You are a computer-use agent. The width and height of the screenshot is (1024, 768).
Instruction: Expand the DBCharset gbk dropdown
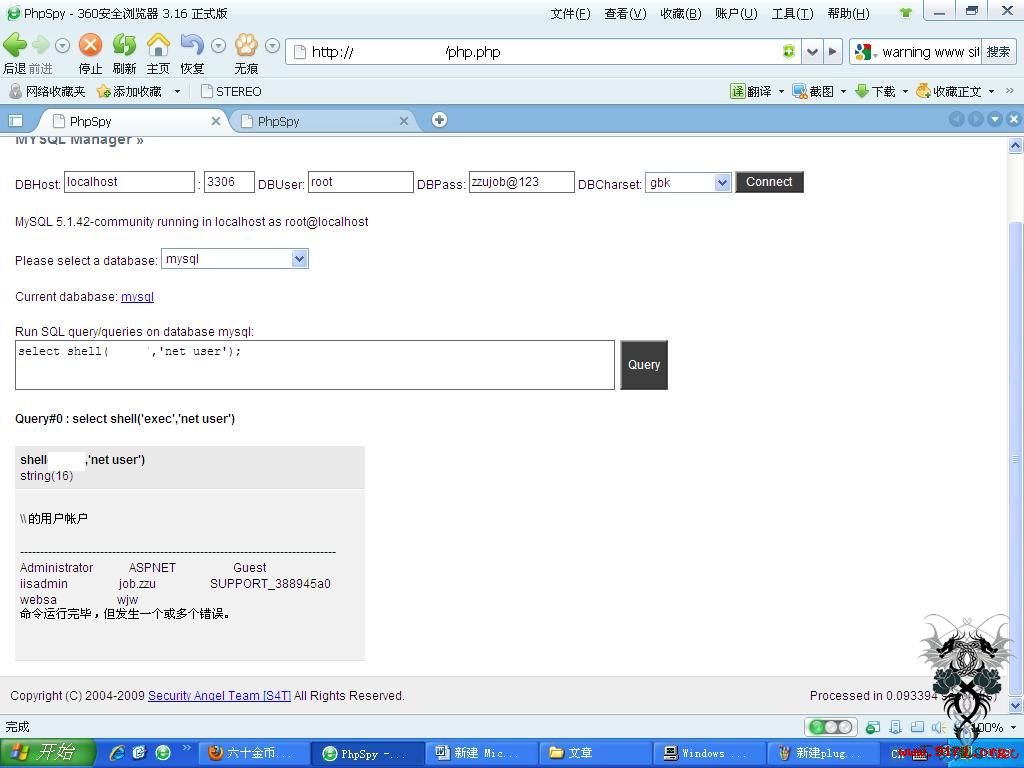[722, 183]
